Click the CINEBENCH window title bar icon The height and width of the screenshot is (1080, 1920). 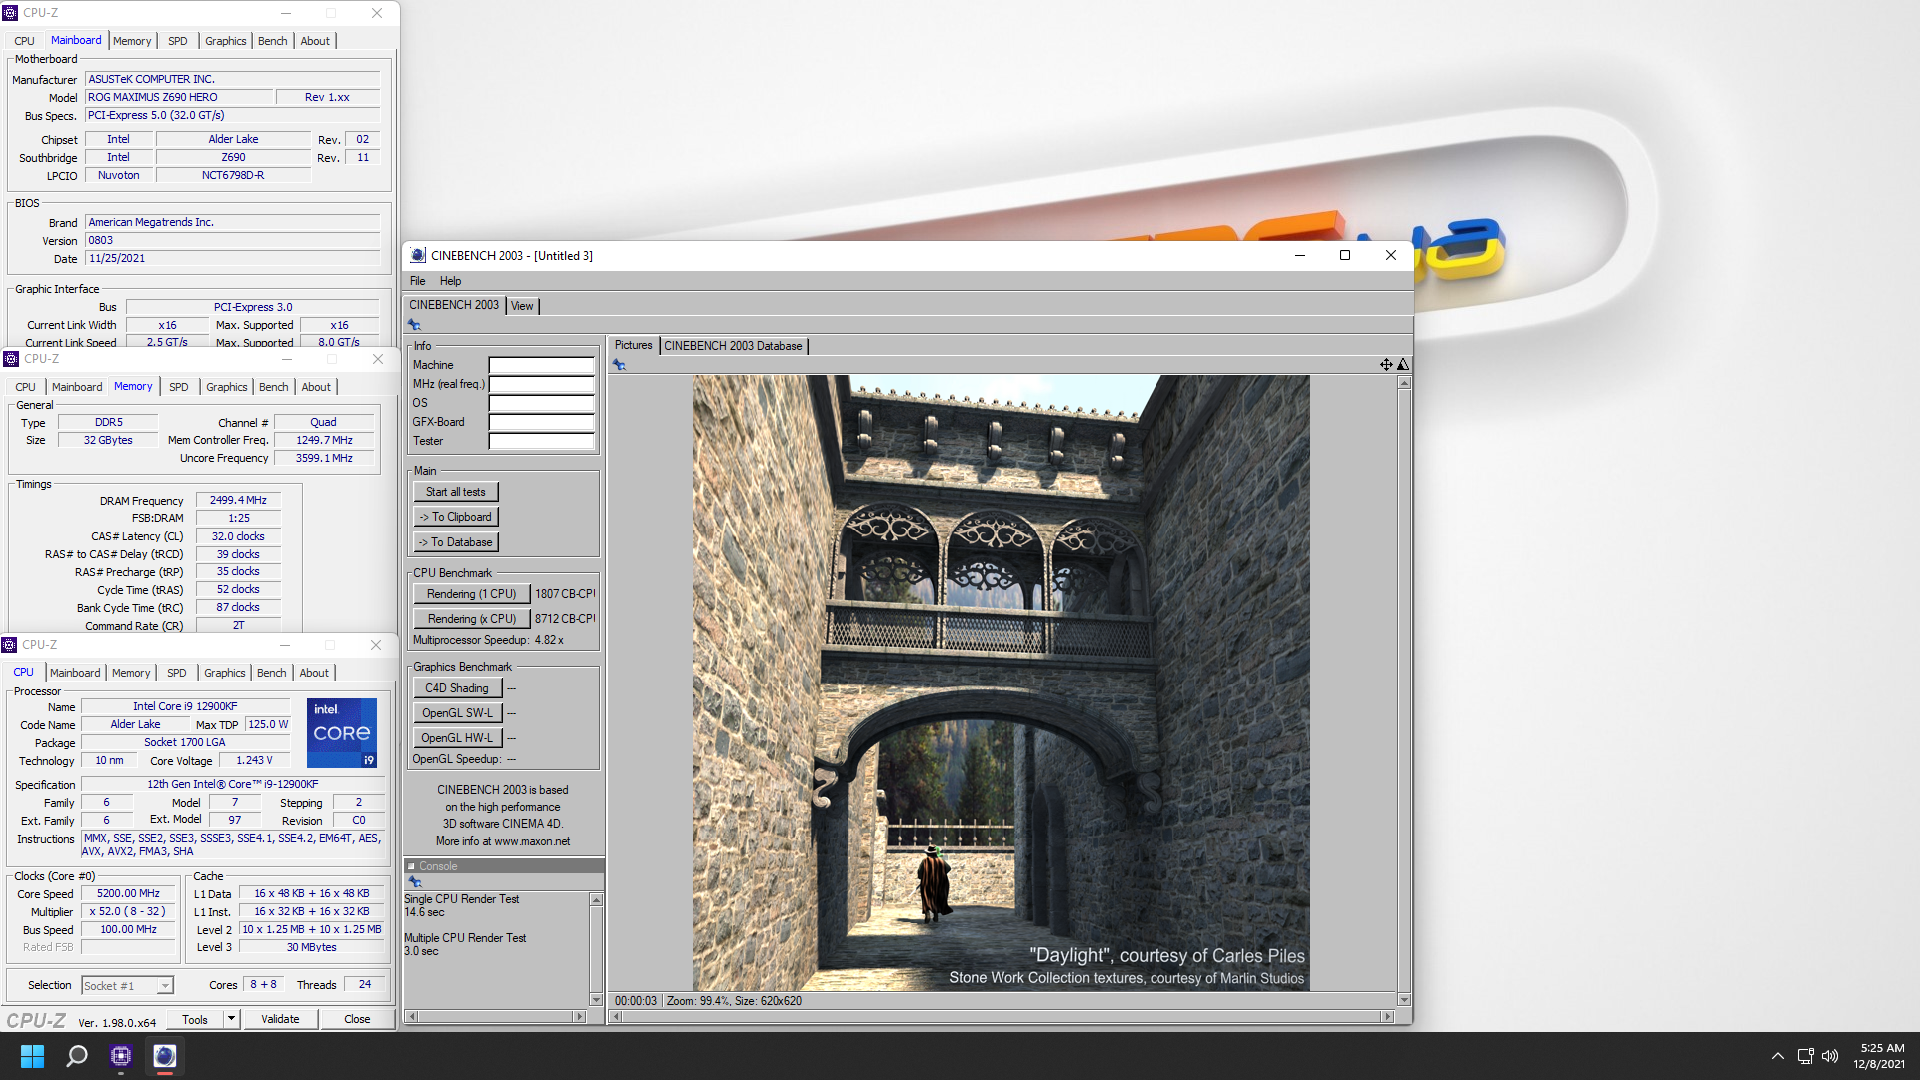(x=418, y=256)
